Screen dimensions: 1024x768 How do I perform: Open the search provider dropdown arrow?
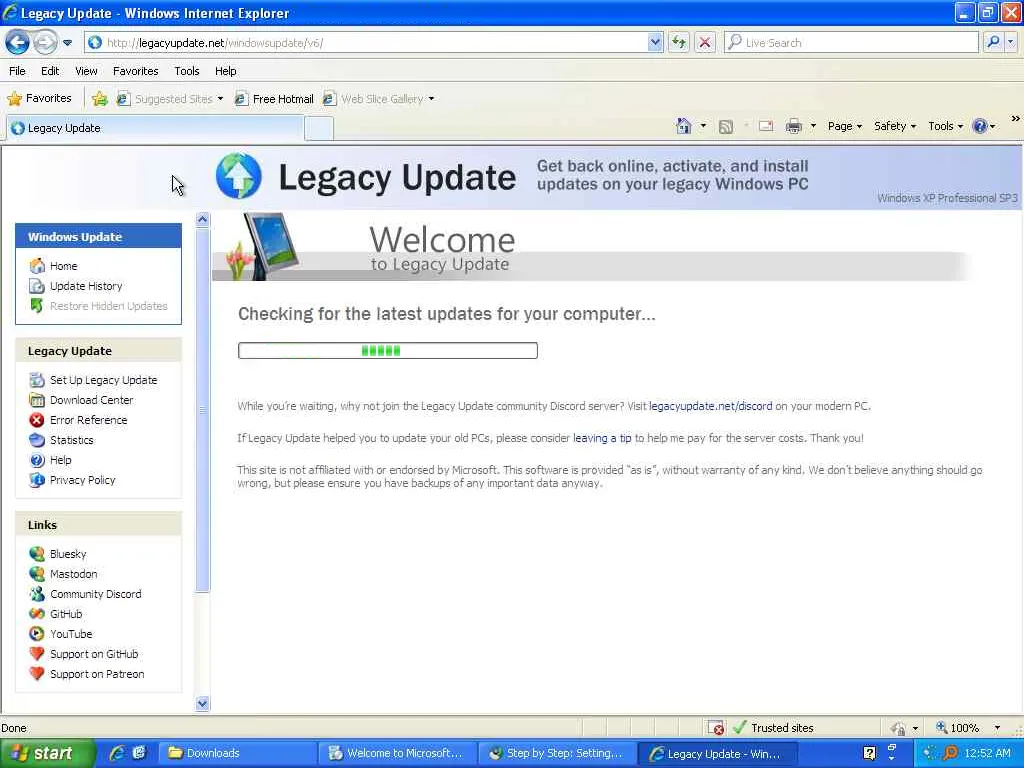[1011, 43]
